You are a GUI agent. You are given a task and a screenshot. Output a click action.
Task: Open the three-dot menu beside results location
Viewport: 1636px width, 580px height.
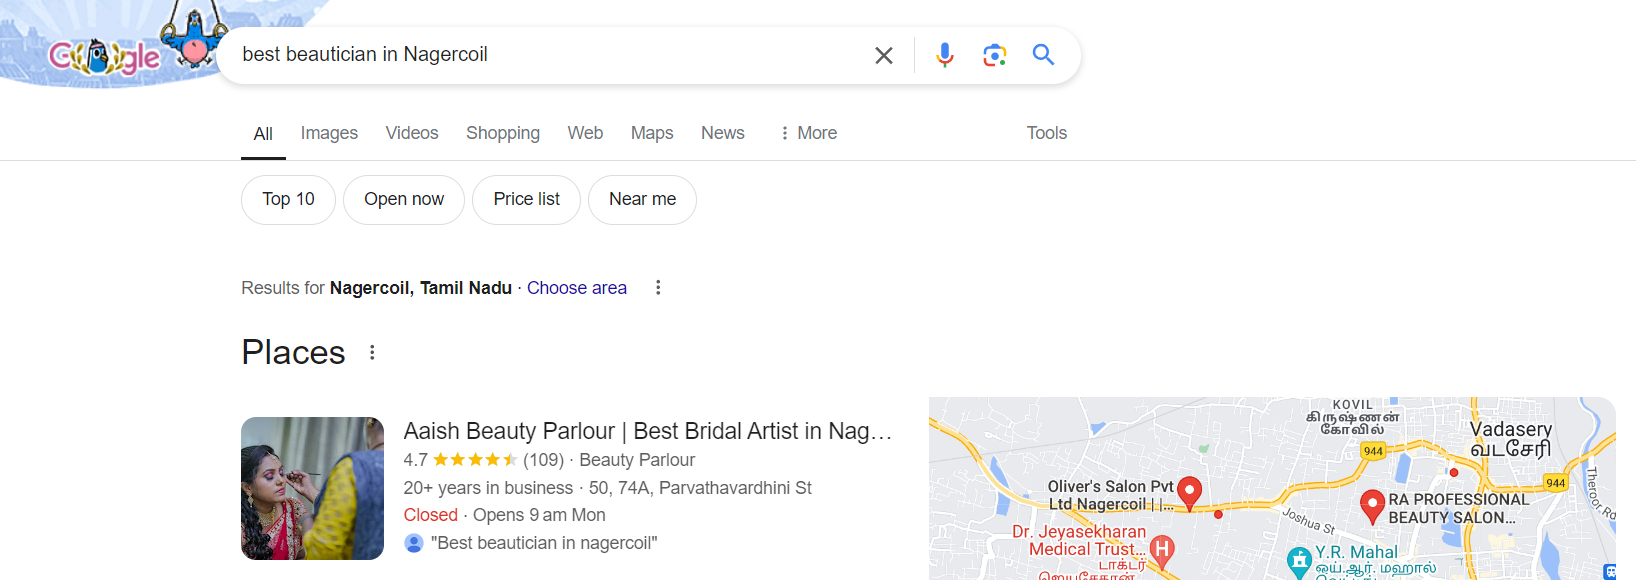(658, 287)
